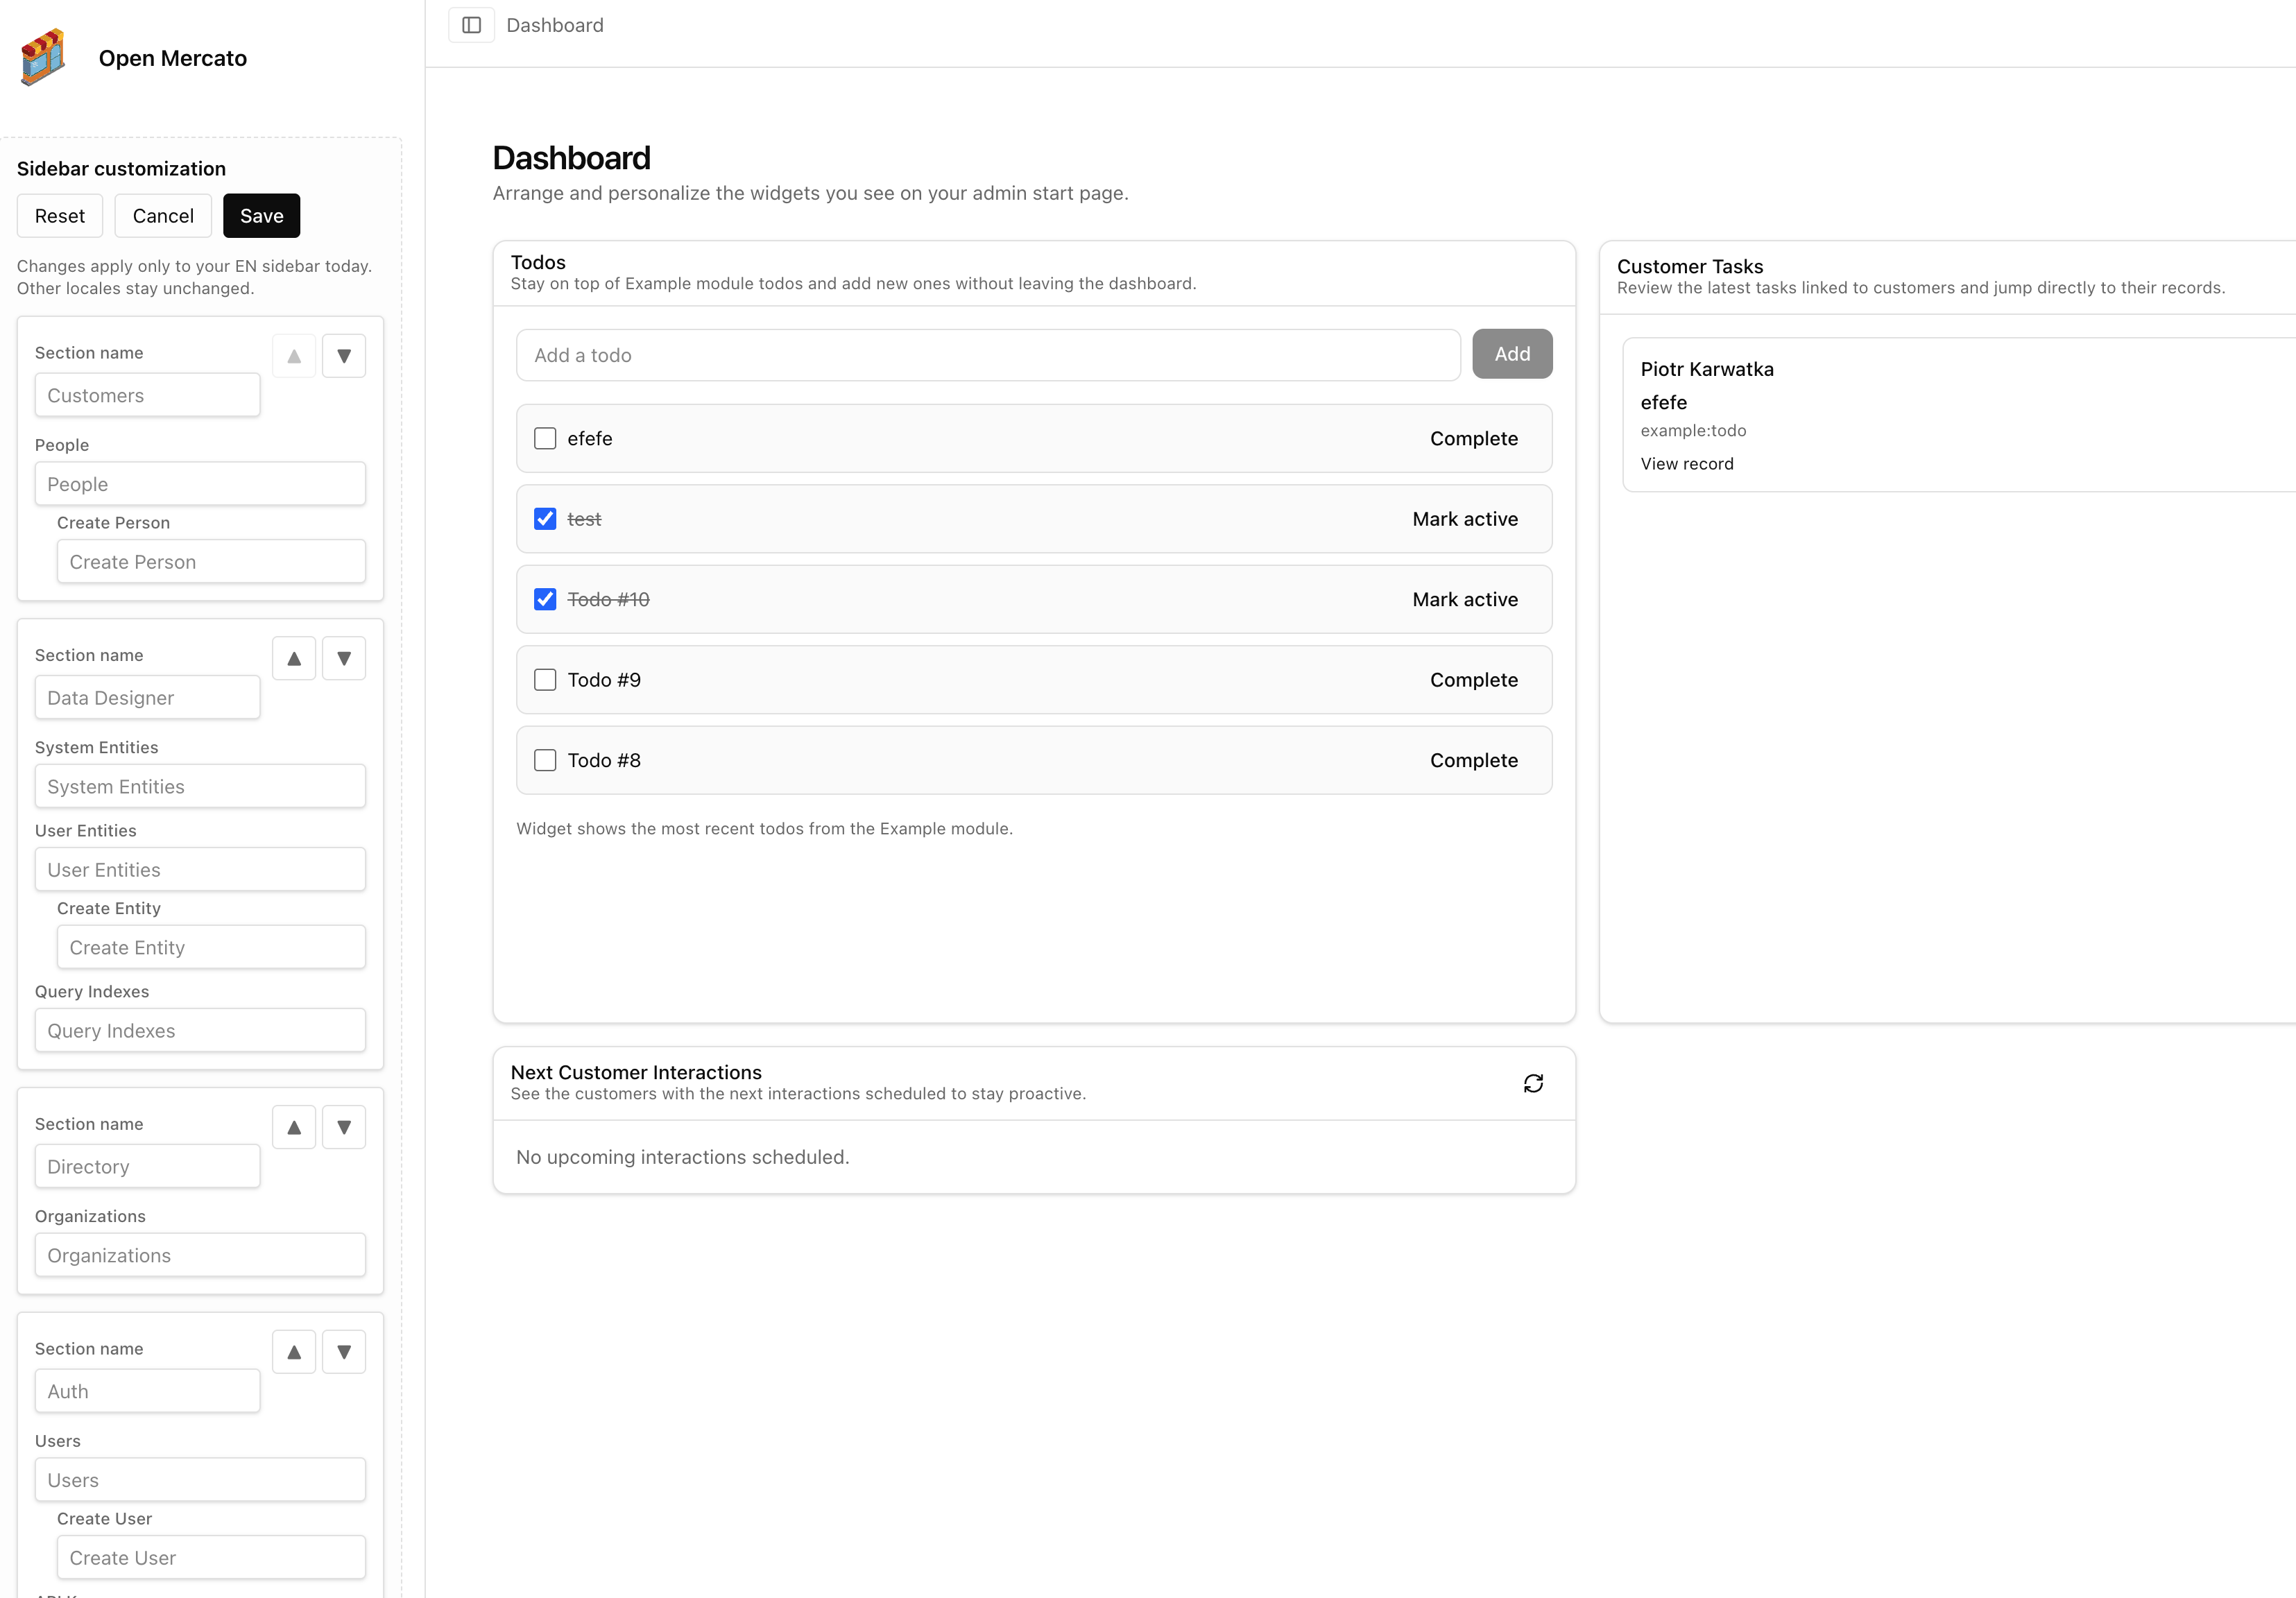Click the Add a todo input field
Viewport: 2296px width, 1598px height.
[988, 355]
